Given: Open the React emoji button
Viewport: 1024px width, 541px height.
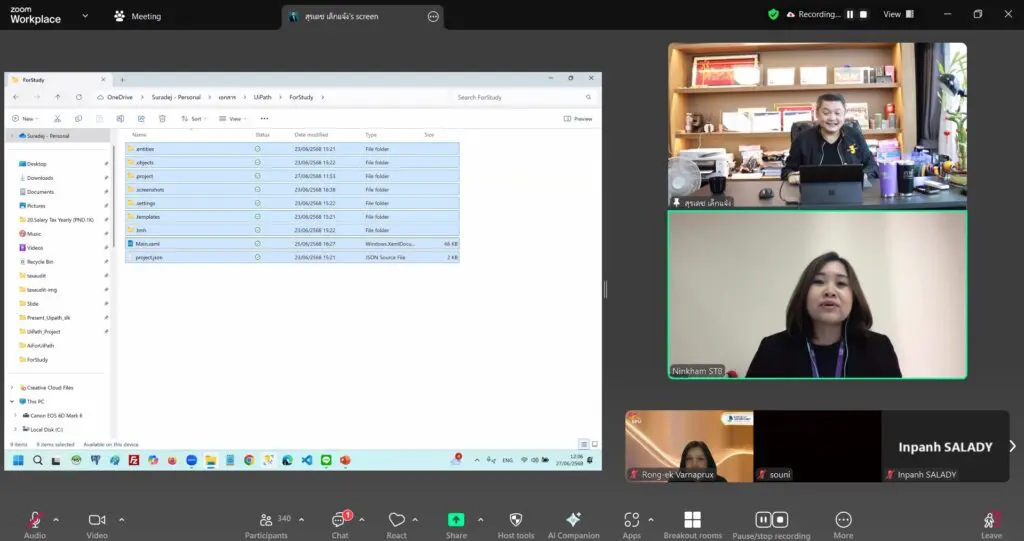Looking at the screenshot, I should tap(396, 525).
